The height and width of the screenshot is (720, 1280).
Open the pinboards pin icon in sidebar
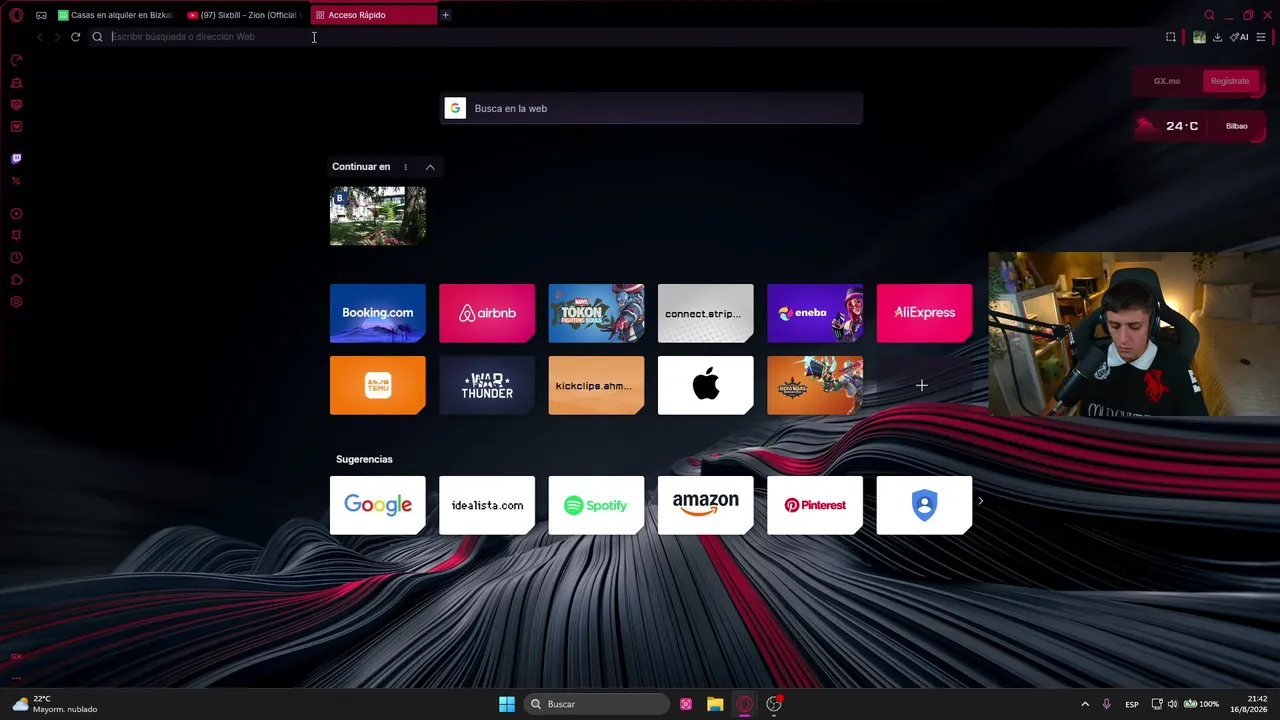16,236
